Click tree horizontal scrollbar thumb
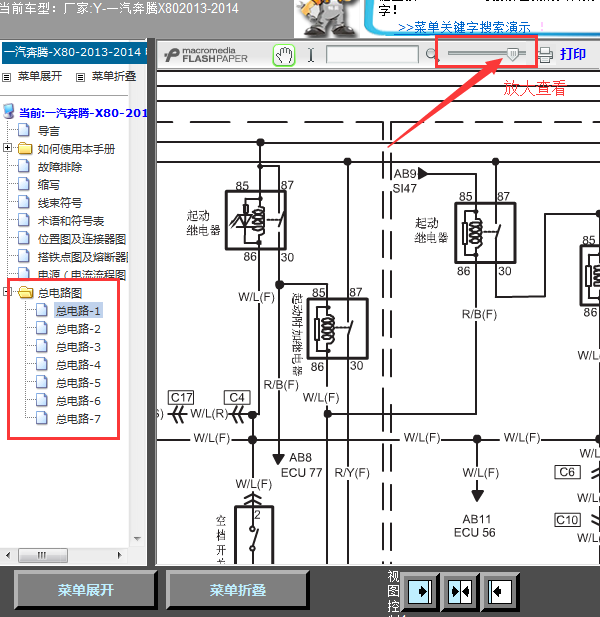The image size is (600, 617). pyautogui.click(x=43, y=555)
